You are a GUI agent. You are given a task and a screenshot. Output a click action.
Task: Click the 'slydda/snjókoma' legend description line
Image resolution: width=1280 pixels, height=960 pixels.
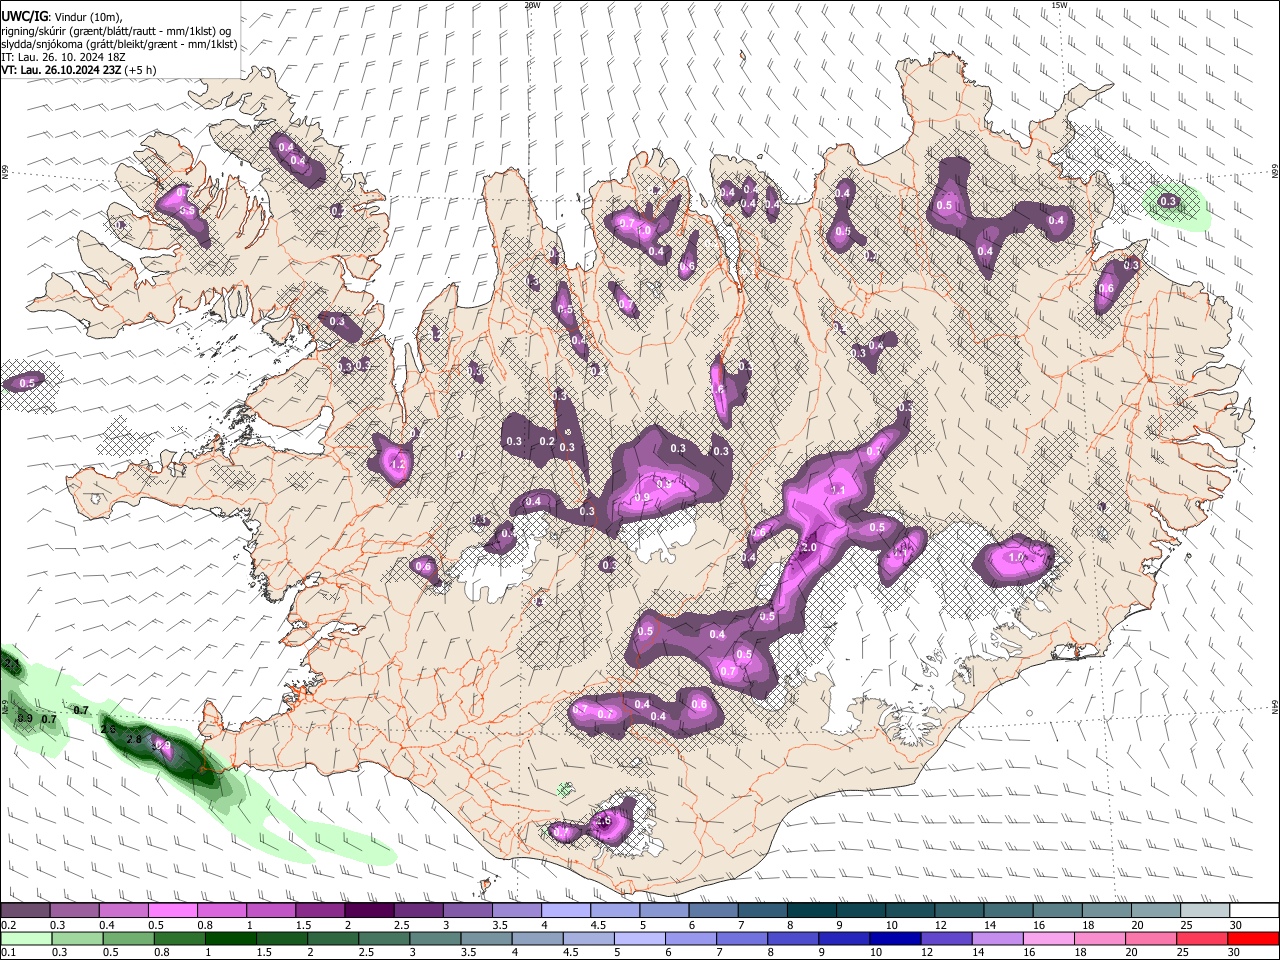[x=119, y=44]
